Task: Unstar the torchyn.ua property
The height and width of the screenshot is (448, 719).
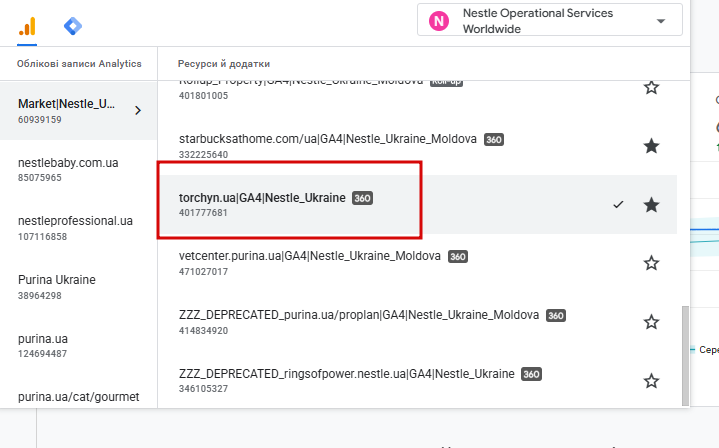Action: [651, 205]
